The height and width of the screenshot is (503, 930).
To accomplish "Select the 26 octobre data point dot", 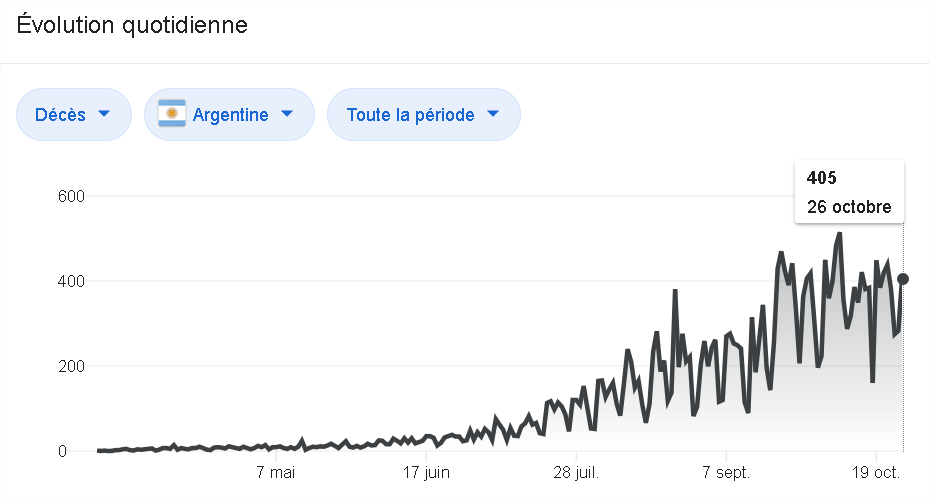I will point(903,279).
